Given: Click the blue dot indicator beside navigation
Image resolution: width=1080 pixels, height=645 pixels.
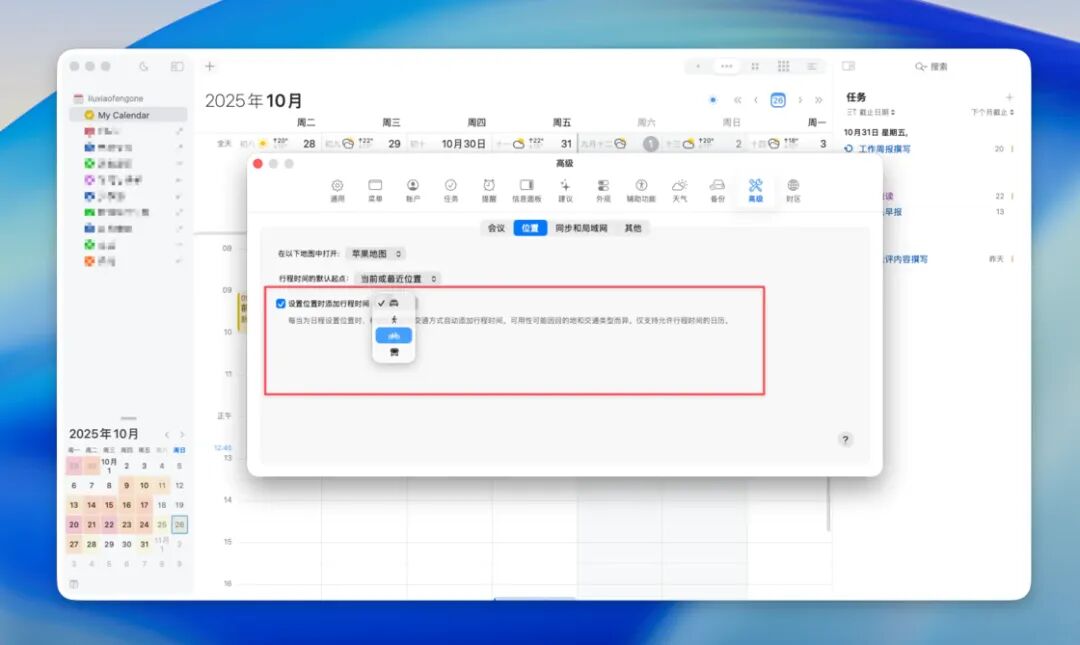Looking at the screenshot, I should tap(713, 100).
